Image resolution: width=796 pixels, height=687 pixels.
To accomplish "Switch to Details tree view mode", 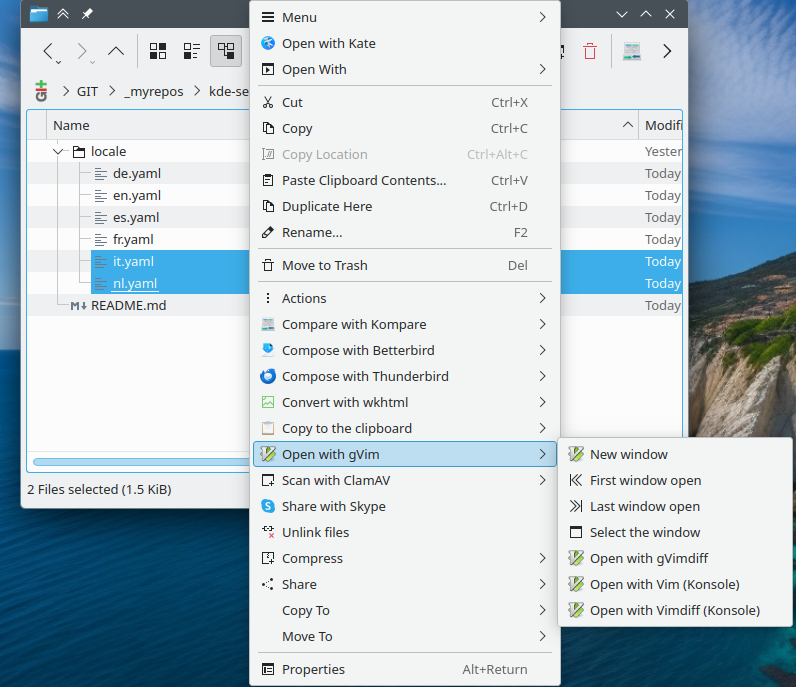I will click(226, 51).
